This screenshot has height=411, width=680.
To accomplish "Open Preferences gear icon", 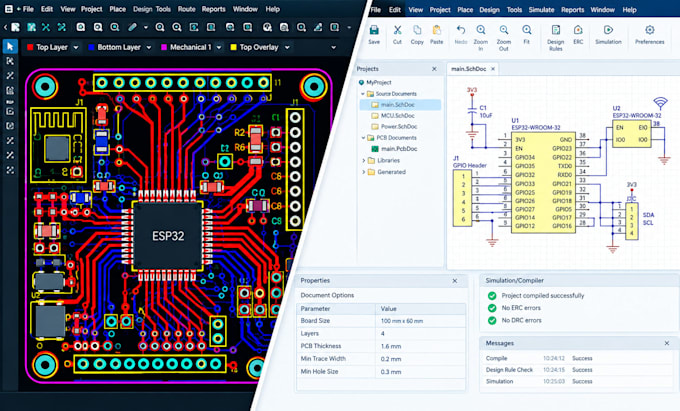I will [650, 30].
